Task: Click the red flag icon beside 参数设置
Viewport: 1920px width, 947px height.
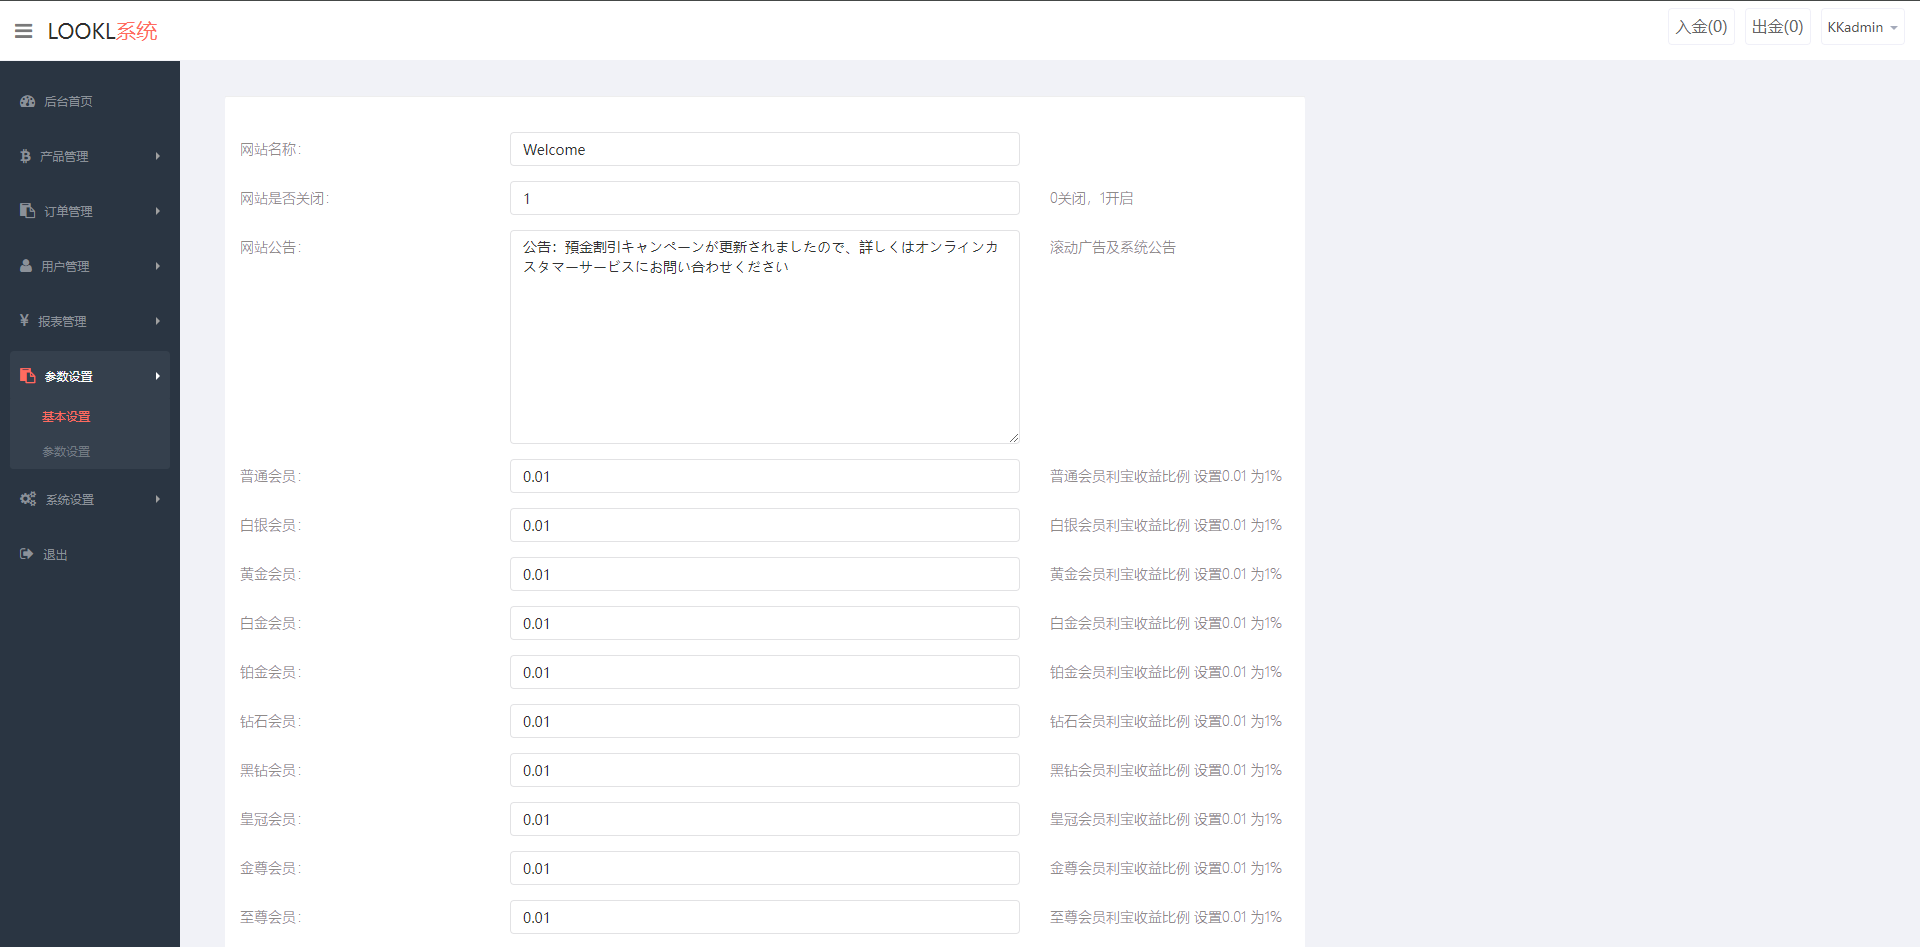Action: coord(27,375)
